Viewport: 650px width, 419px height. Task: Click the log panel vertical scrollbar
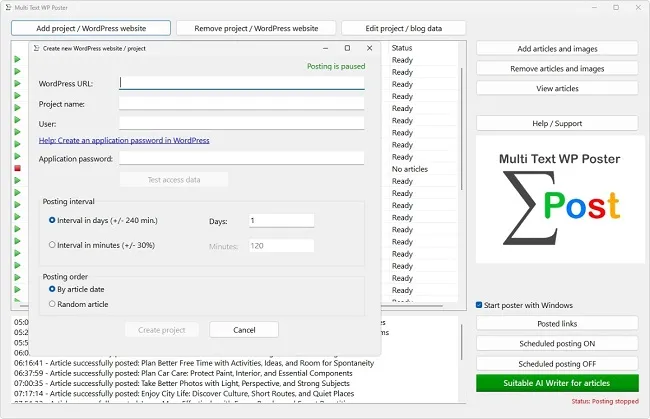461,342
